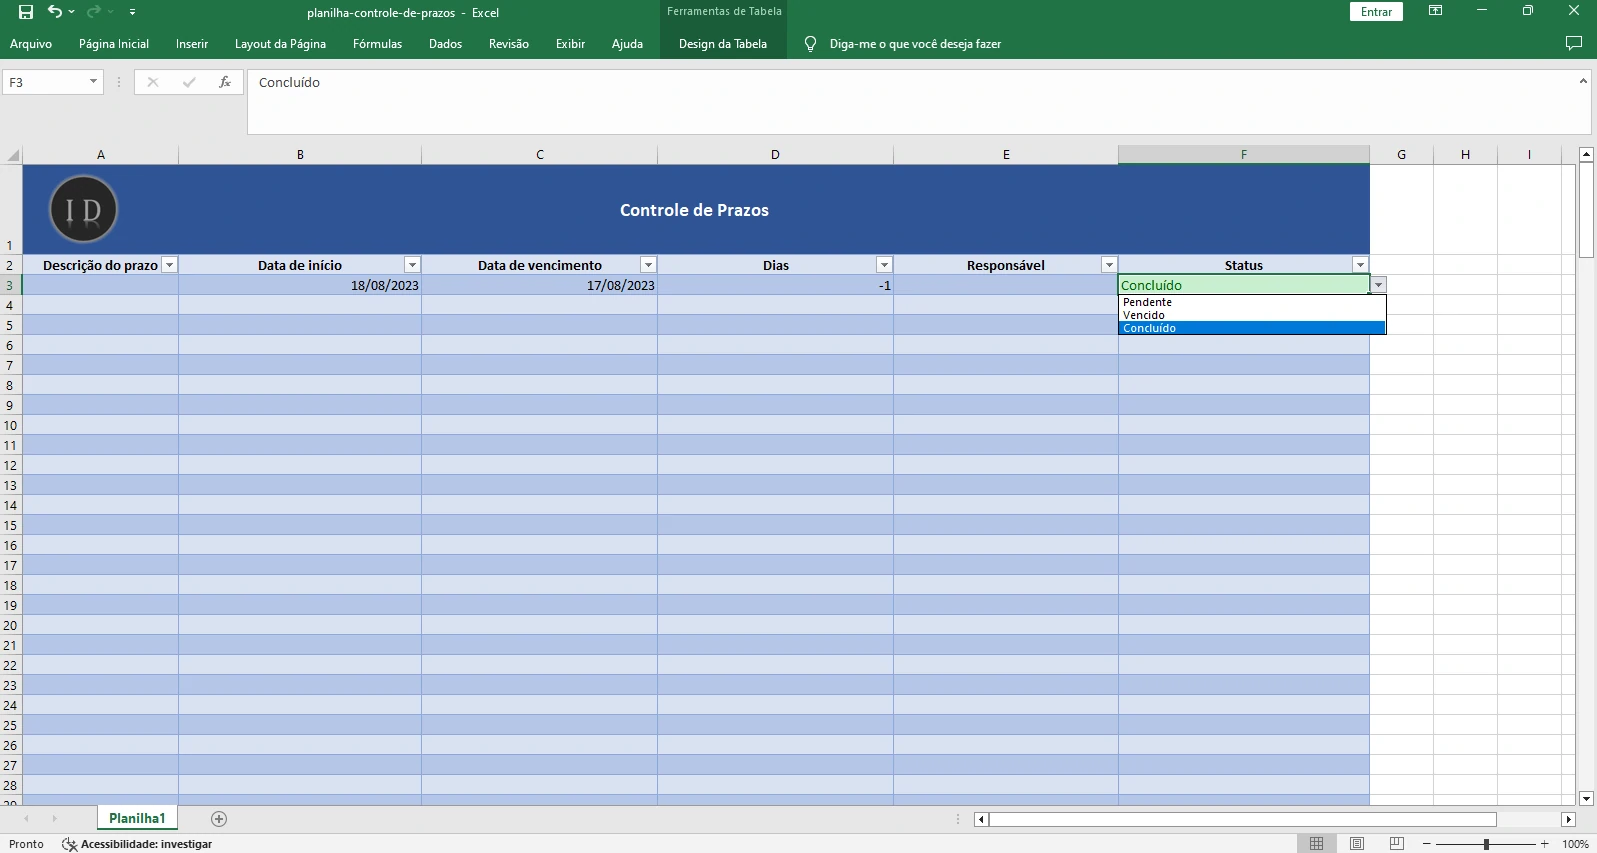
Task: Click the Entrar sign-in button
Action: (1376, 12)
